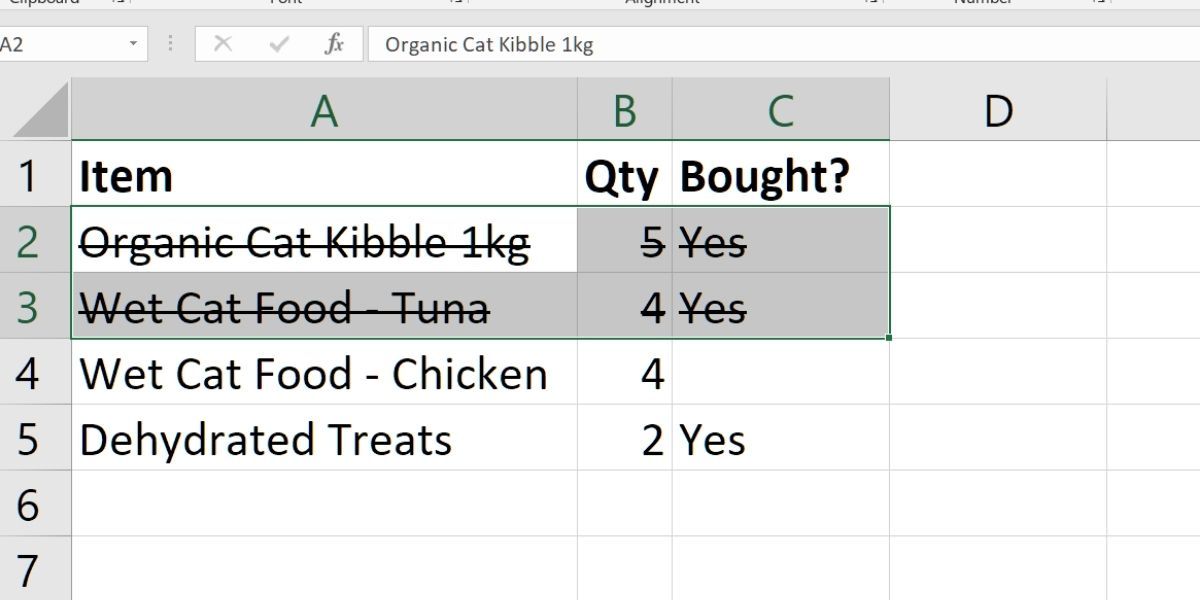The width and height of the screenshot is (1200, 600).
Task: Select column D by its header
Action: coord(997,110)
